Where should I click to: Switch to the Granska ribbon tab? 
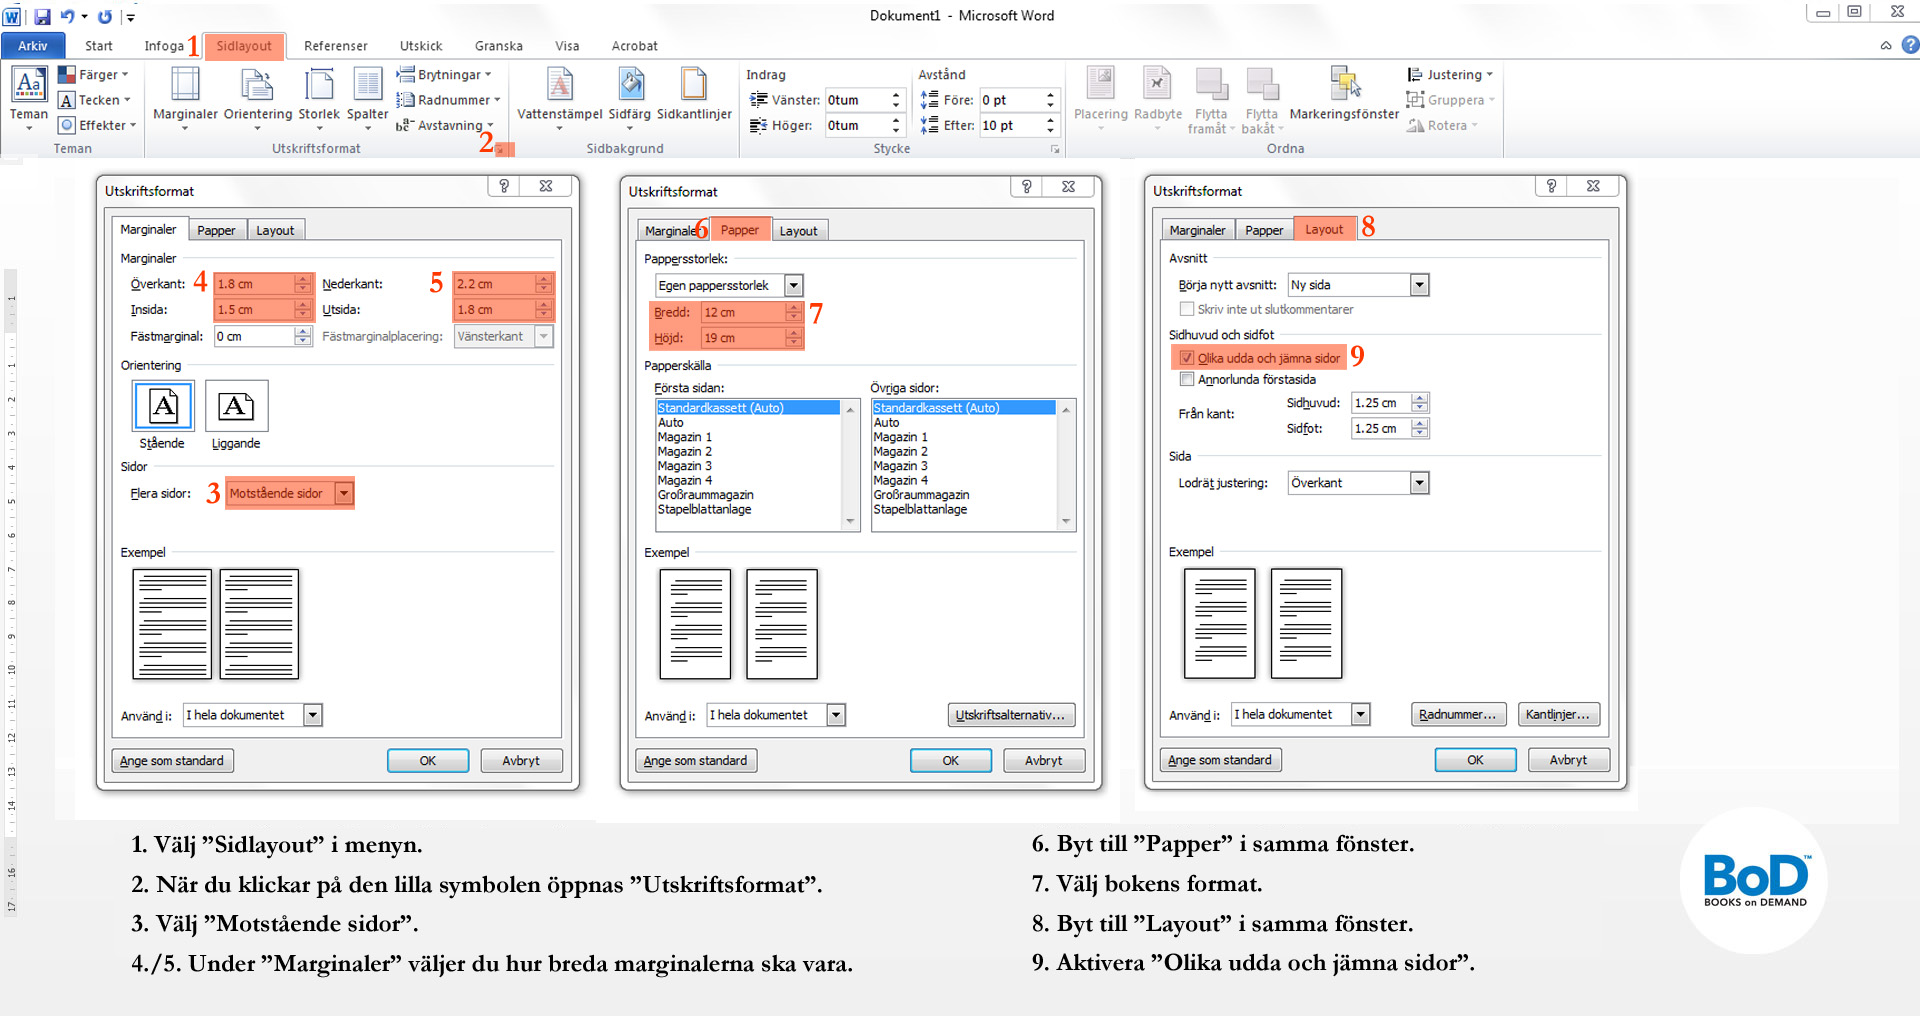coord(499,46)
